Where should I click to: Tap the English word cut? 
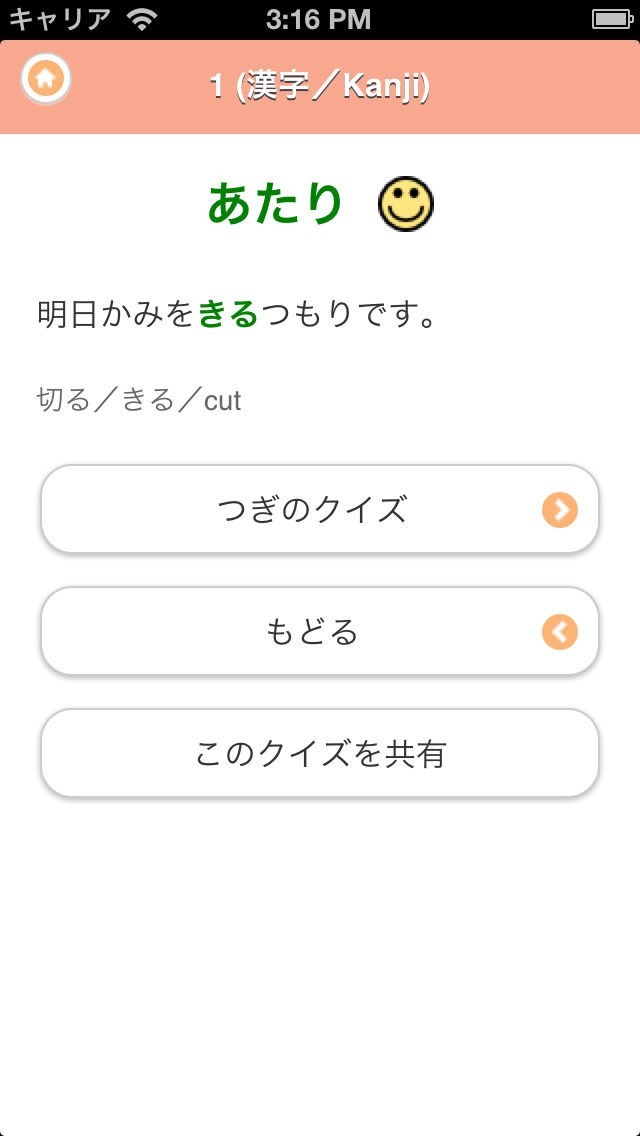coord(222,401)
